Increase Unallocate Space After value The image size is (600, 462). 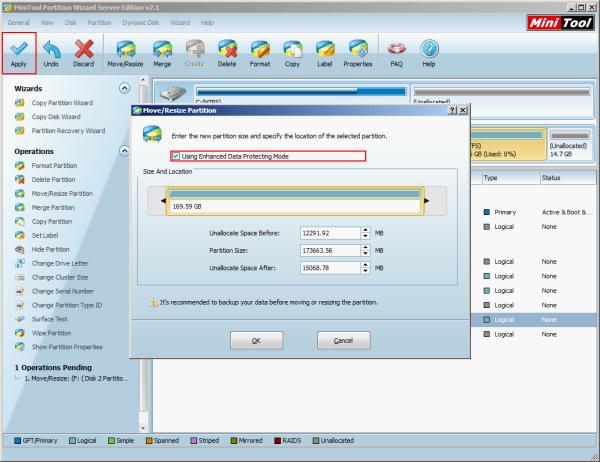pos(365,265)
